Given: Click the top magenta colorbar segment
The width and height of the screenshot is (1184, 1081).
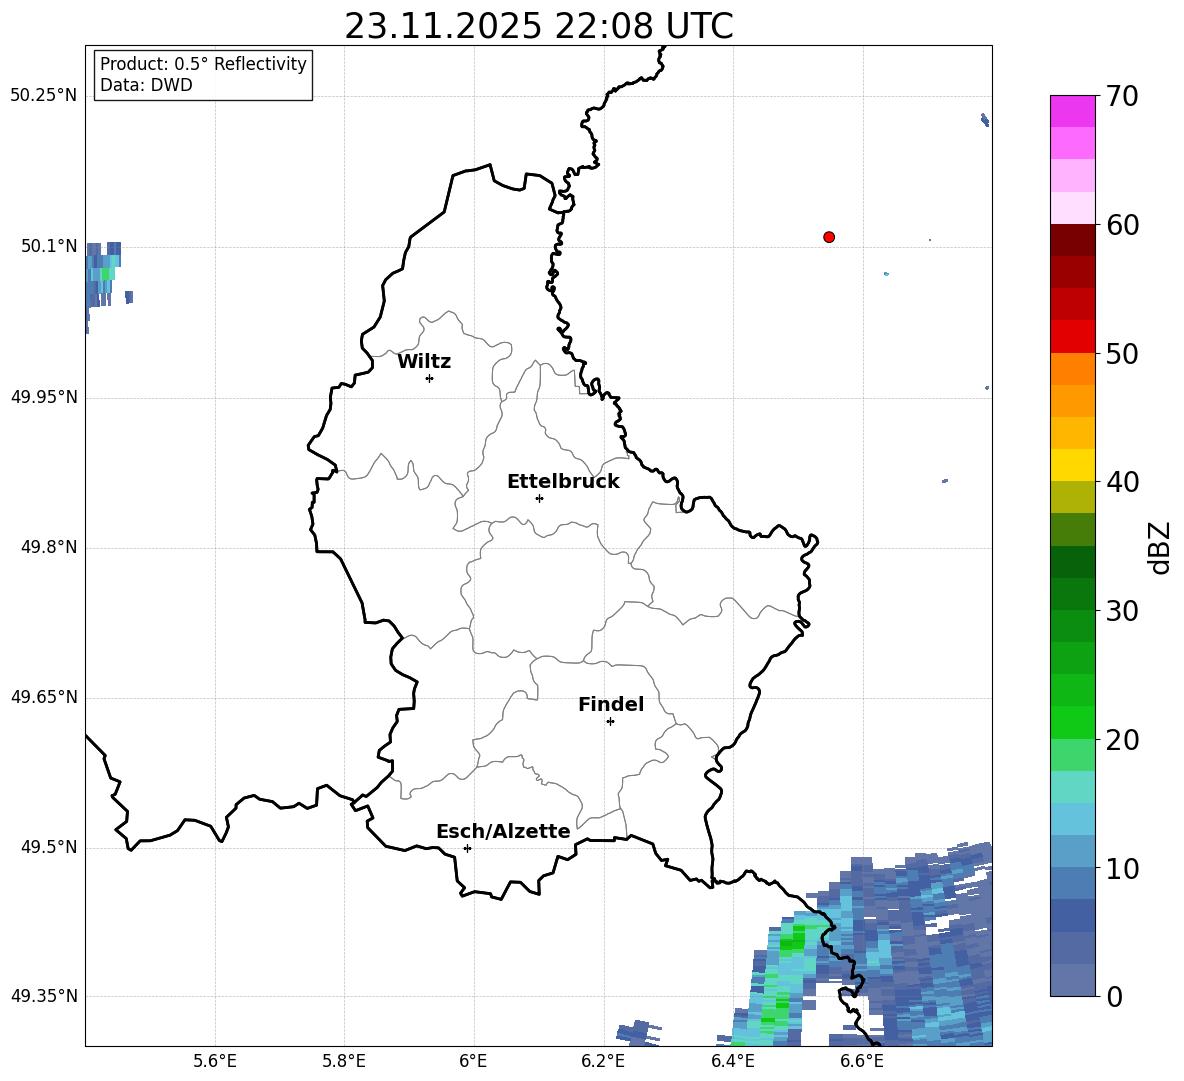Looking at the screenshot, I should (1072, 111).
